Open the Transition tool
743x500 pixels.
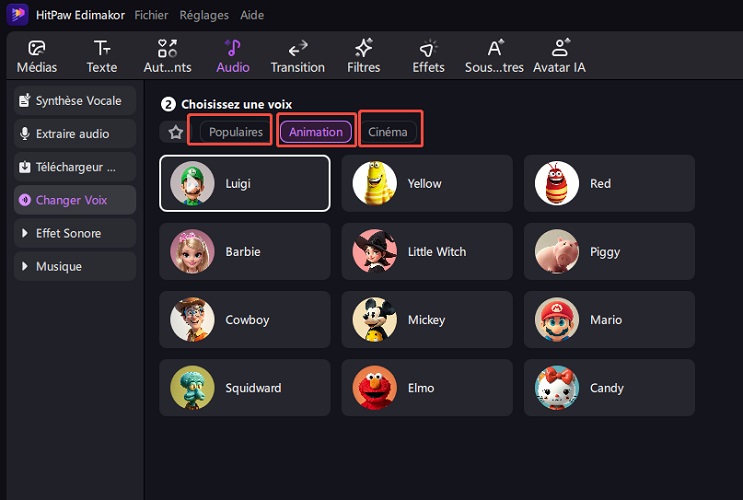coord(297,57)
